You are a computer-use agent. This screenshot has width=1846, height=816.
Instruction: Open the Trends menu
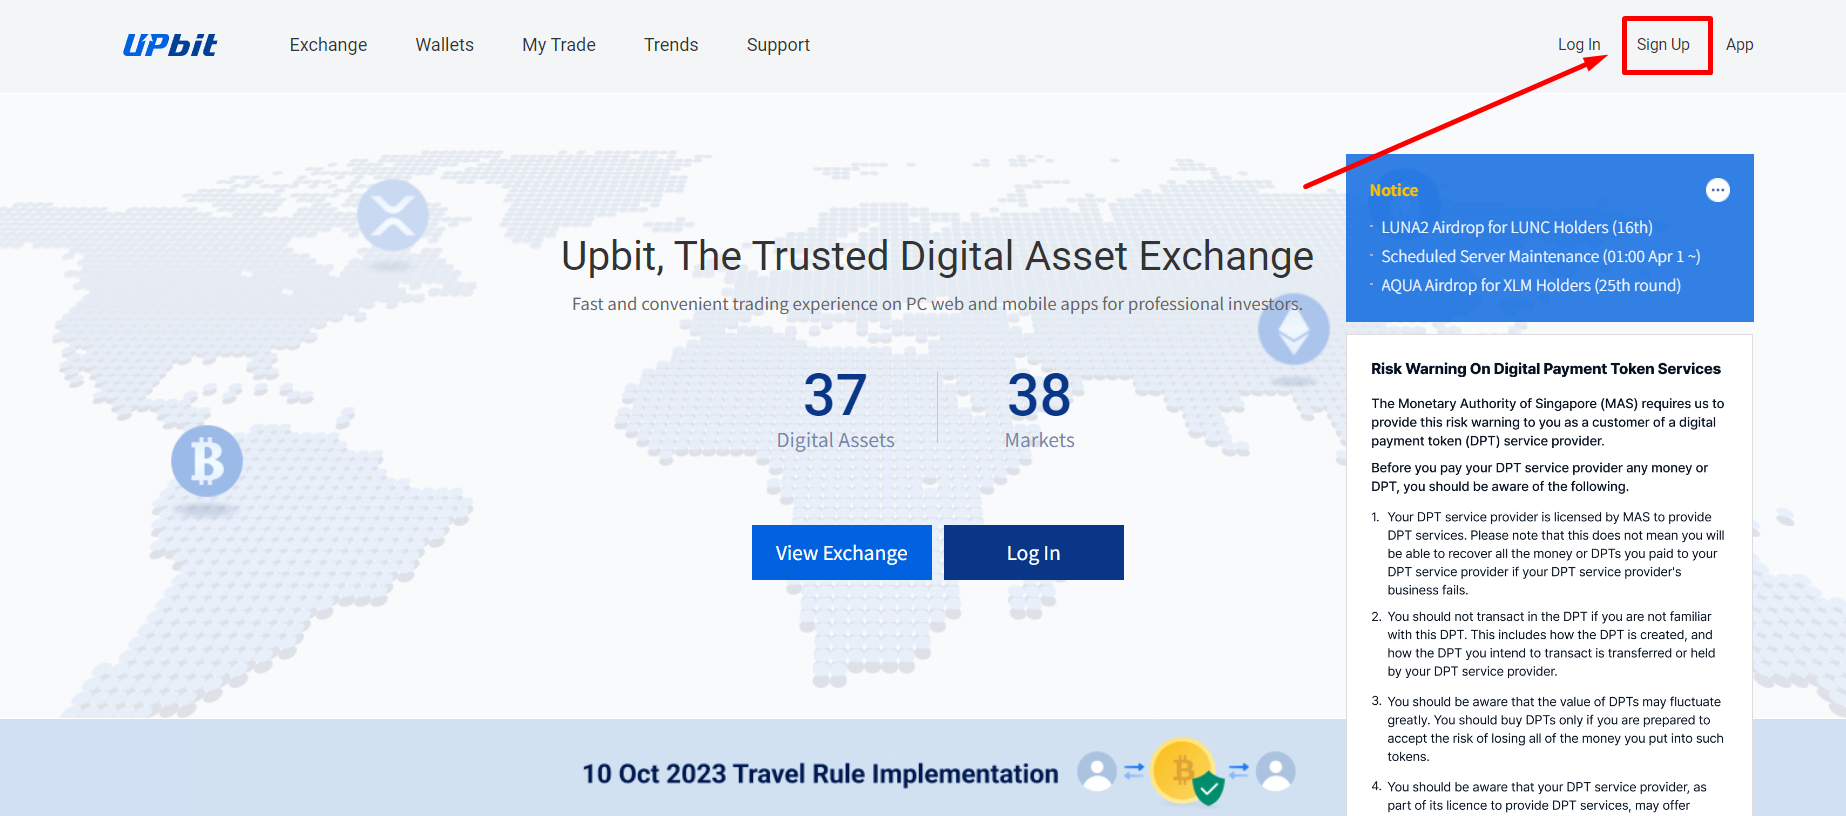(x=671, y=45)
